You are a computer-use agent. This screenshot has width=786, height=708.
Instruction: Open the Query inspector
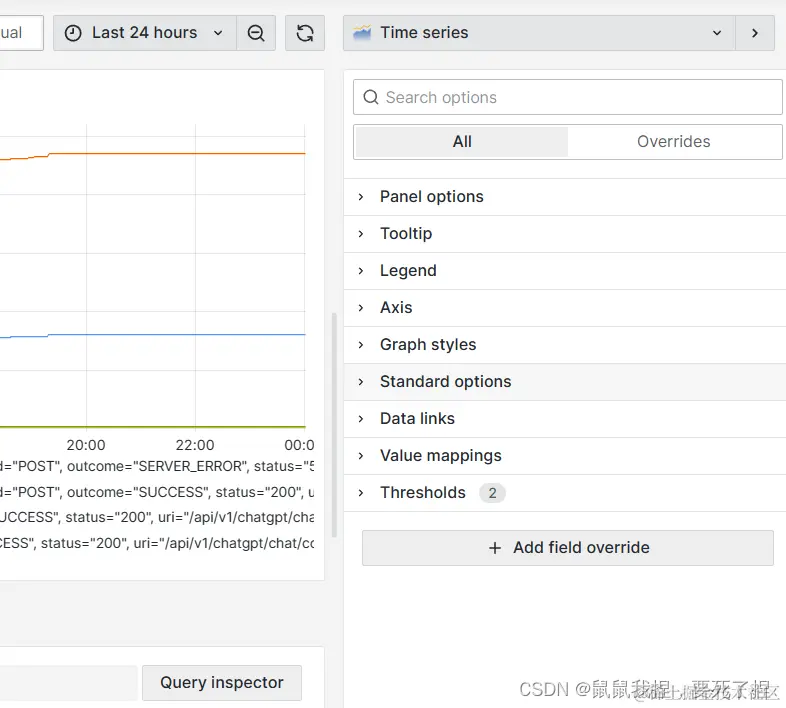point(222,682)
